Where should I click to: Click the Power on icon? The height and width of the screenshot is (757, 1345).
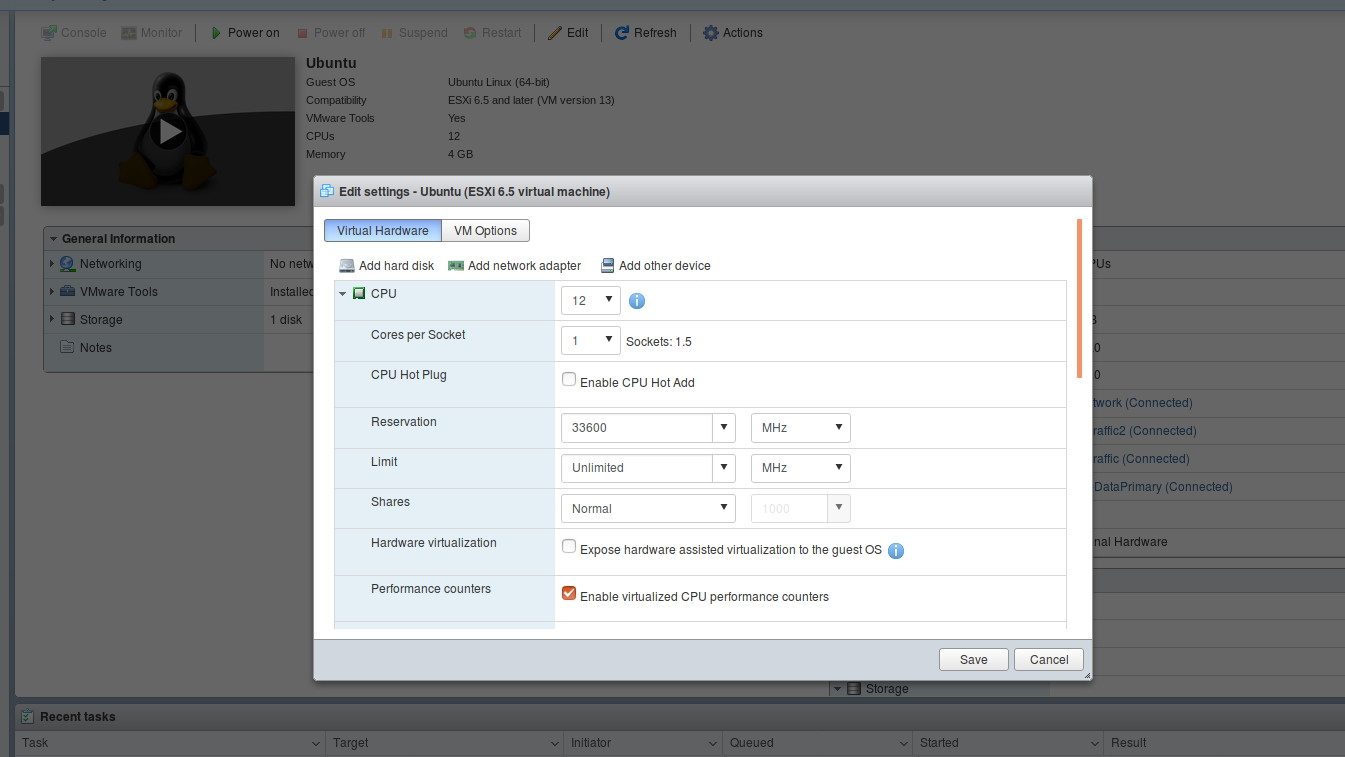click(x=219, y=32)
